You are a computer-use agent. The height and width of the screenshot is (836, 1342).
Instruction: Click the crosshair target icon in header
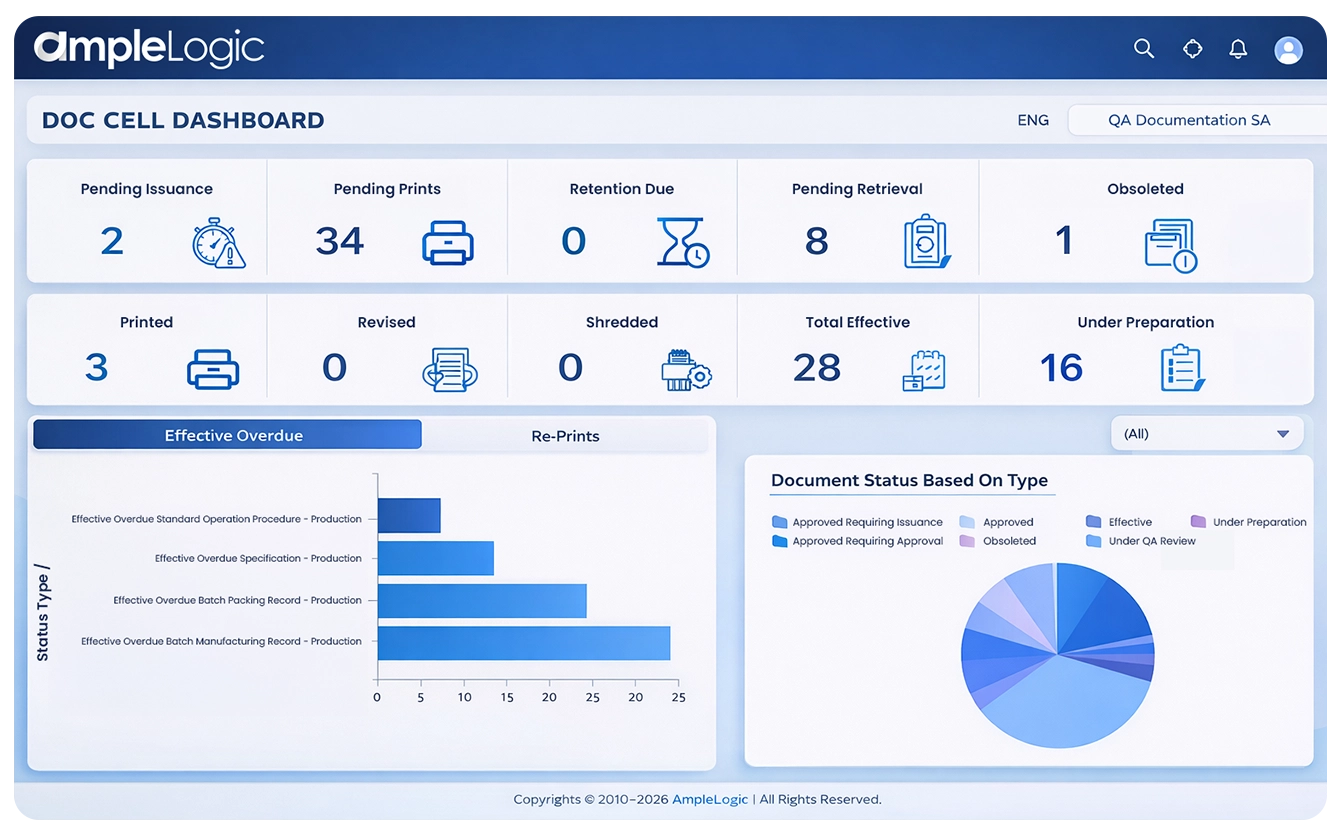tap(1192, 49)
